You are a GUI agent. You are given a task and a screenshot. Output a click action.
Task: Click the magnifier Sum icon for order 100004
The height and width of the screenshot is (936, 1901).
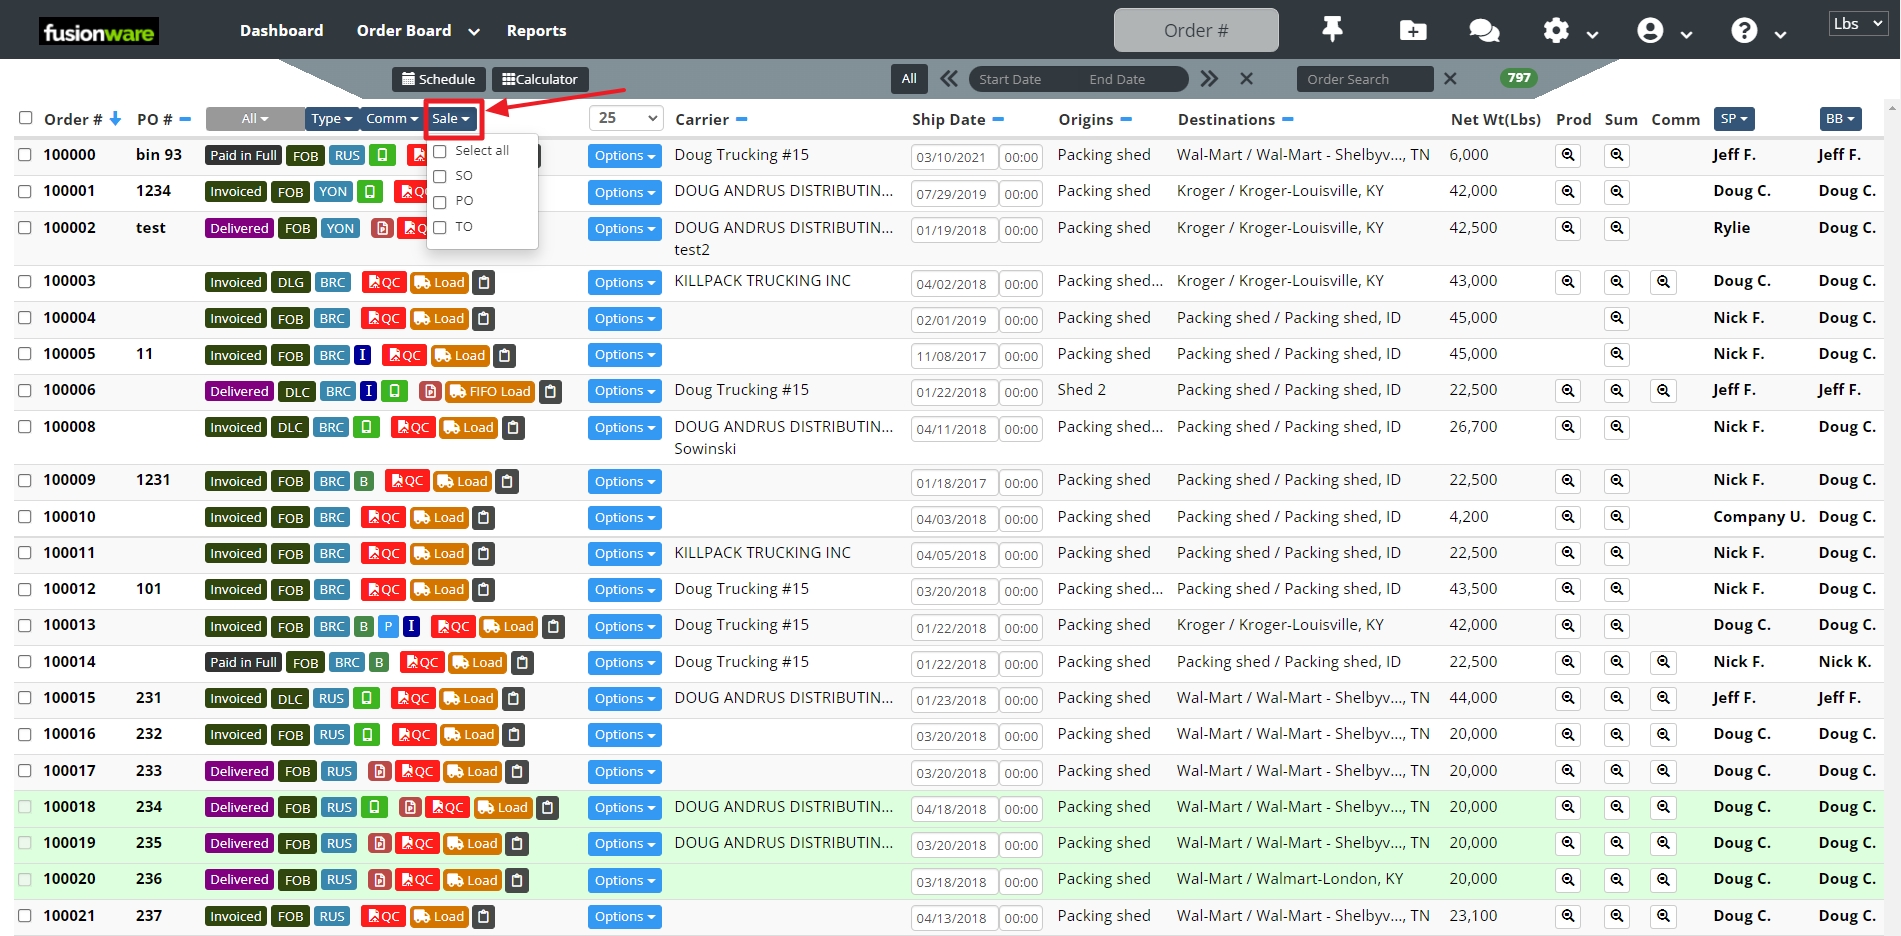(1616, 319)
